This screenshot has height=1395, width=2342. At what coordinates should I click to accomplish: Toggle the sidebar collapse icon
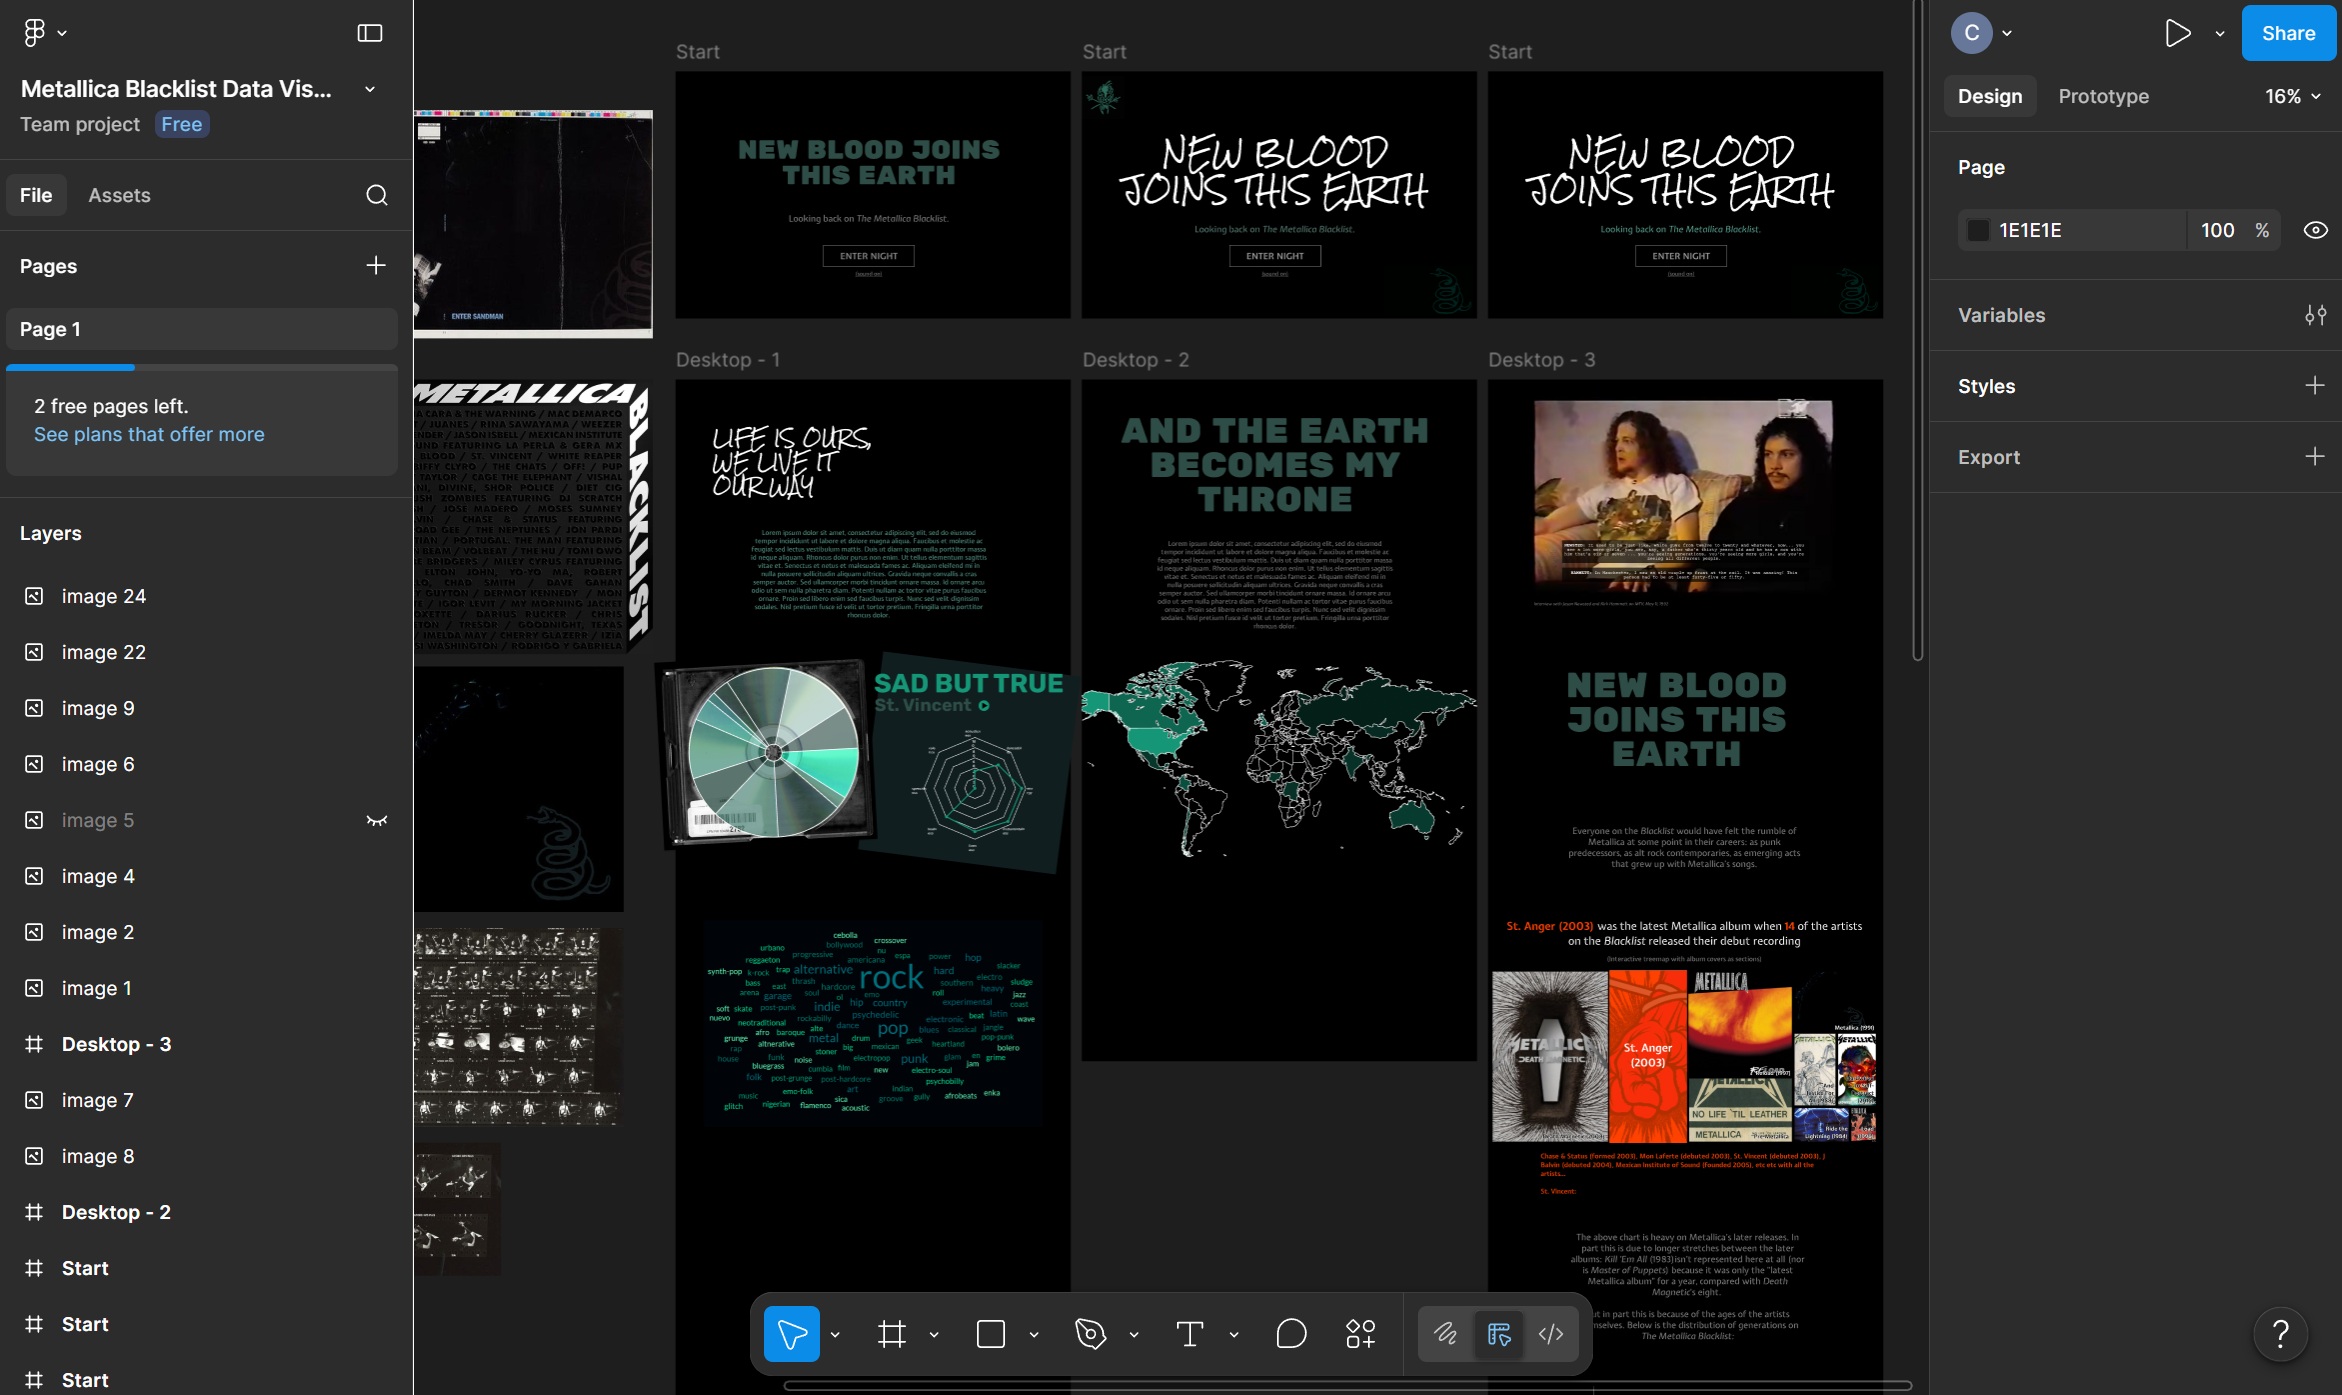tap(370, 33)
